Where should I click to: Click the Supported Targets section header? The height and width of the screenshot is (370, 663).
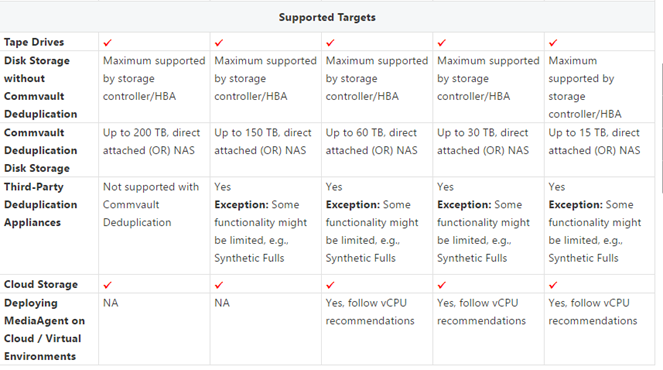coord(327,17)
